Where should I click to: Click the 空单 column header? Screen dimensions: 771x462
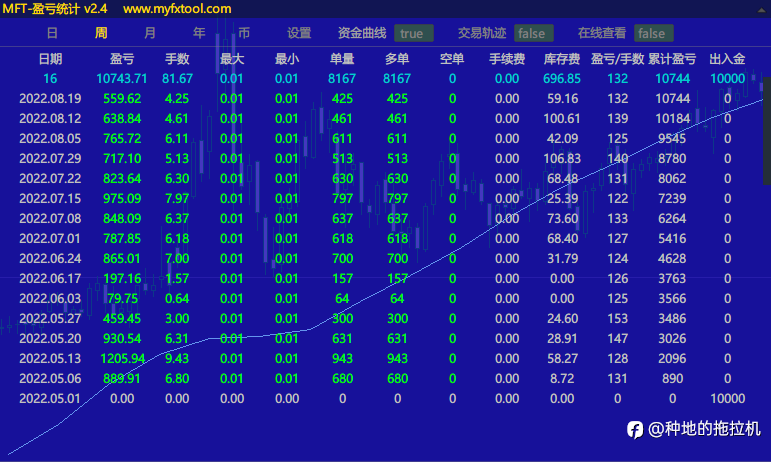click(452, 59)
